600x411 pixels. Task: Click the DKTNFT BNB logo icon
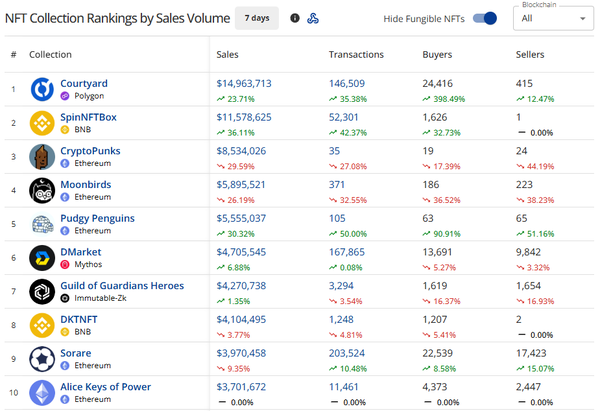(x=42, y=325)
